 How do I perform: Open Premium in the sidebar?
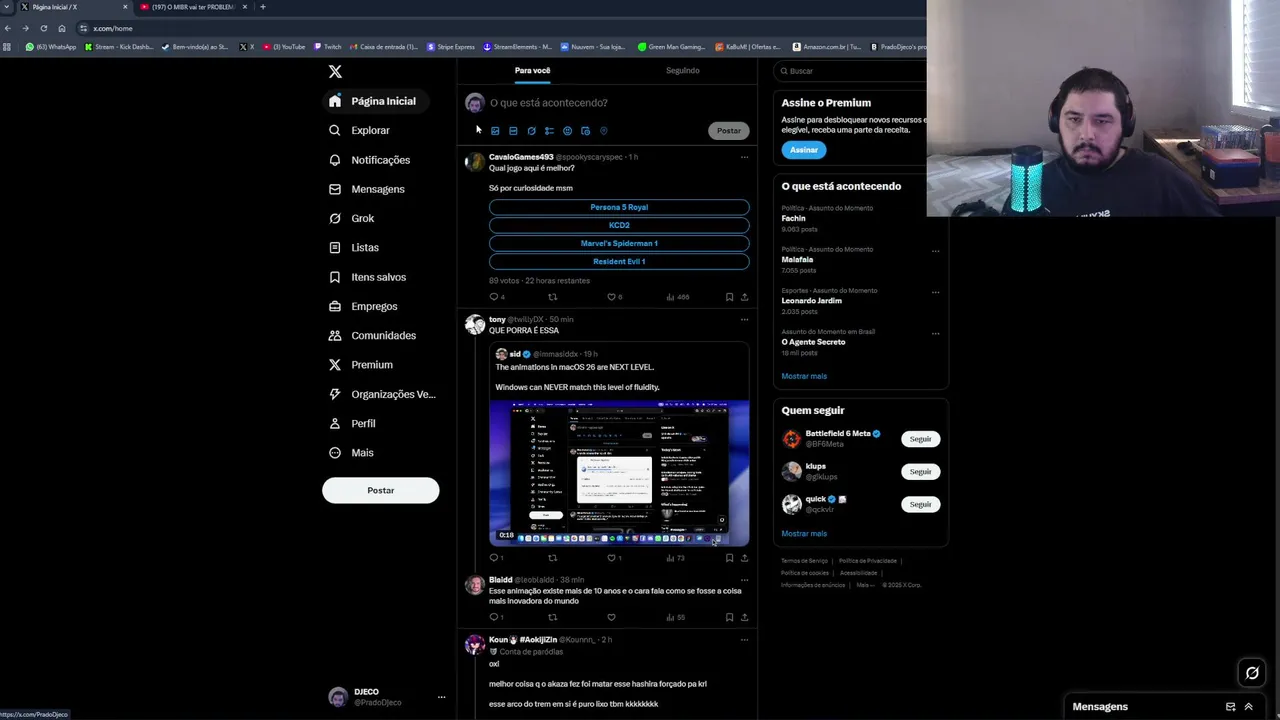click(x=360, y=365)
